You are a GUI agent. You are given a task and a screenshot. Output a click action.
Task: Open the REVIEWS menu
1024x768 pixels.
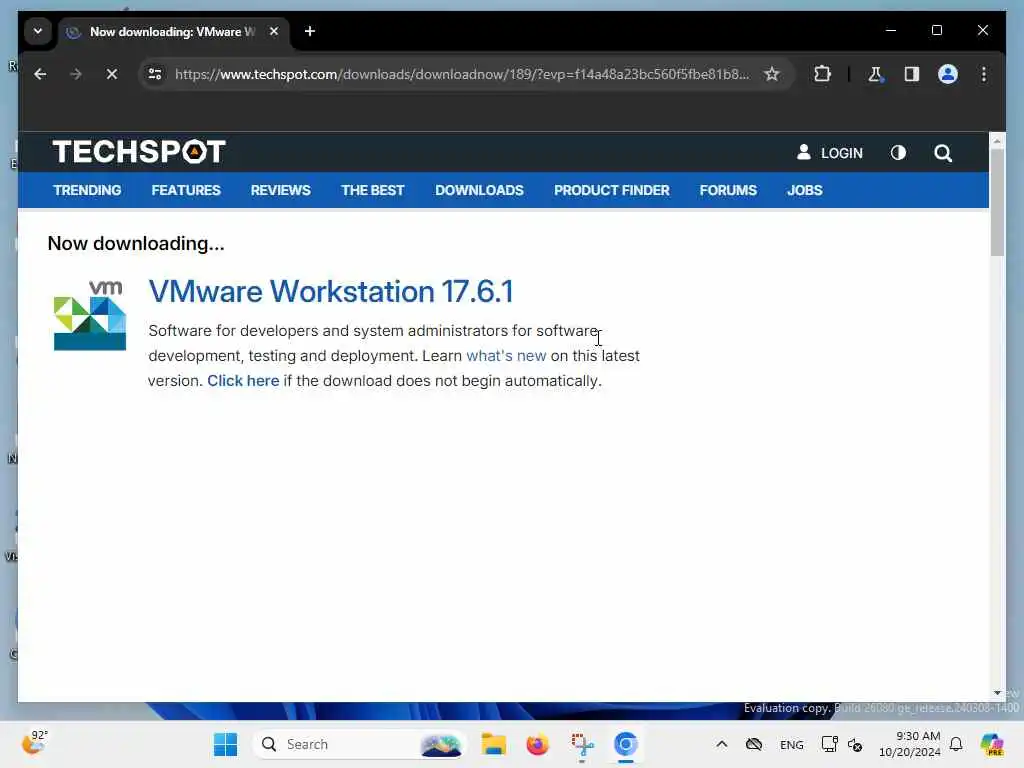[x=281, y=190]
